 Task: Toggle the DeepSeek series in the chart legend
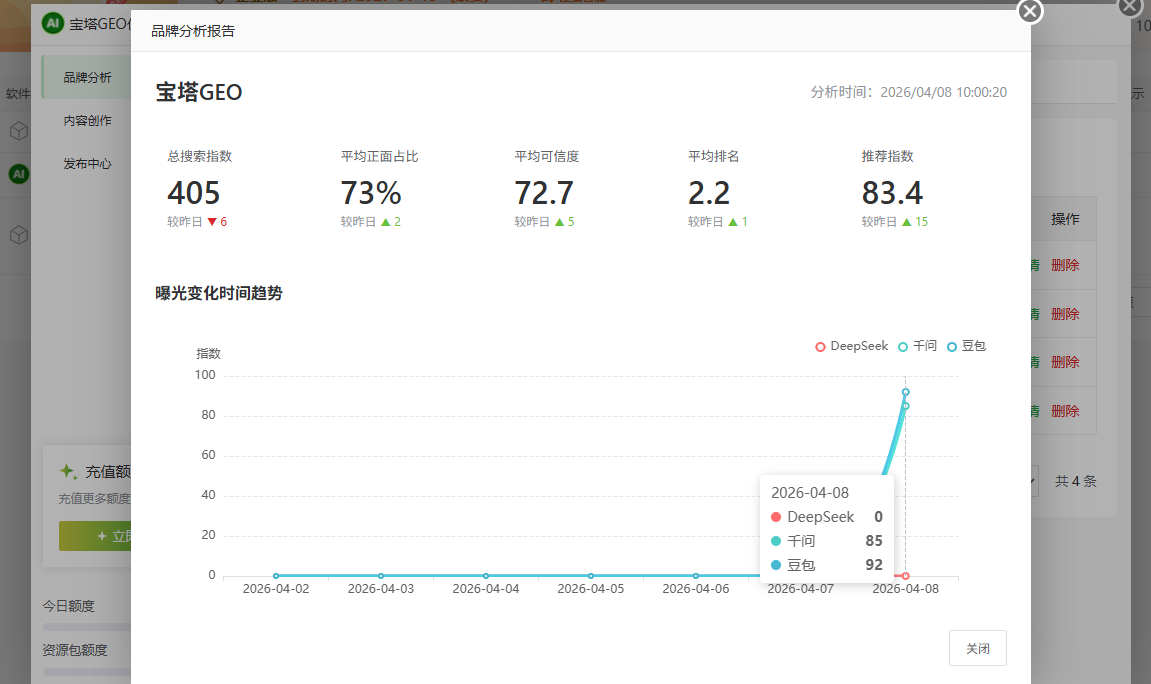[x=851, y=346]
